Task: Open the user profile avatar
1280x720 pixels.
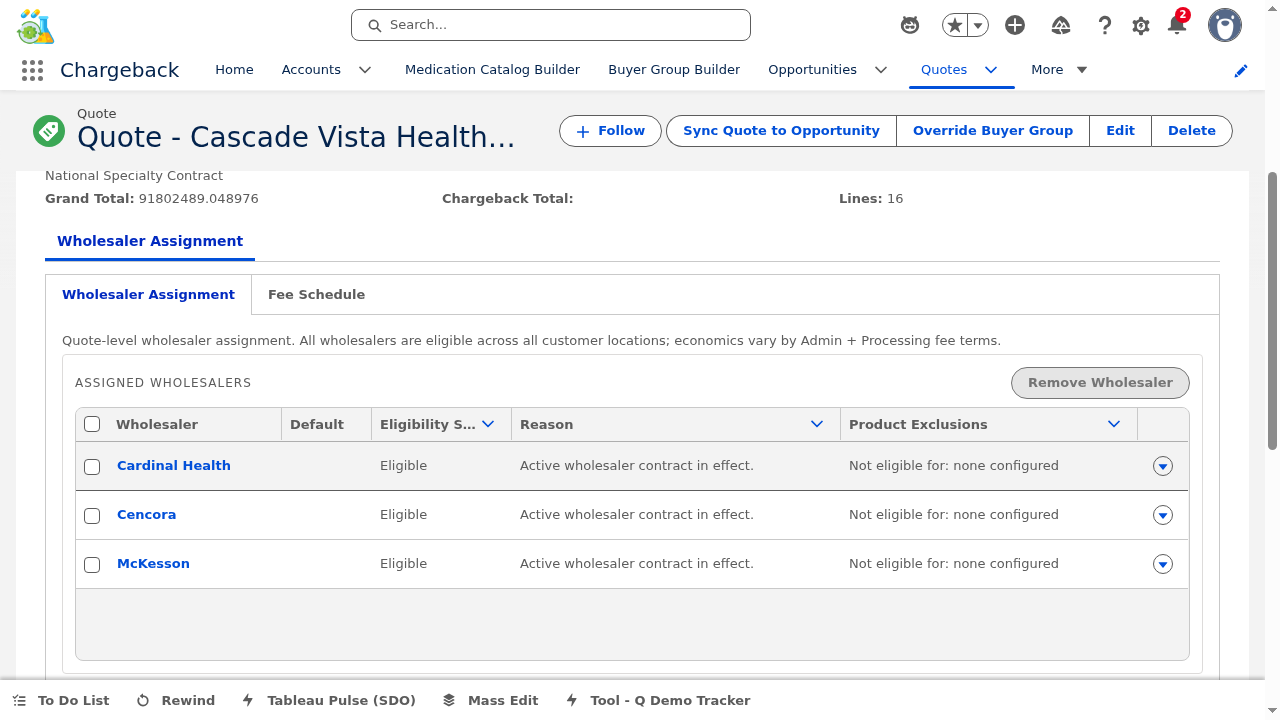Action: click(x=1225, y=25)
